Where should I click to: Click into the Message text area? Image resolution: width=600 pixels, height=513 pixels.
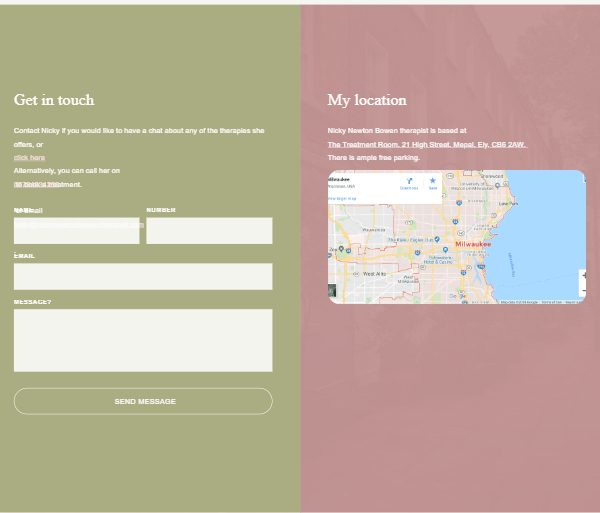tap(143, 340)
